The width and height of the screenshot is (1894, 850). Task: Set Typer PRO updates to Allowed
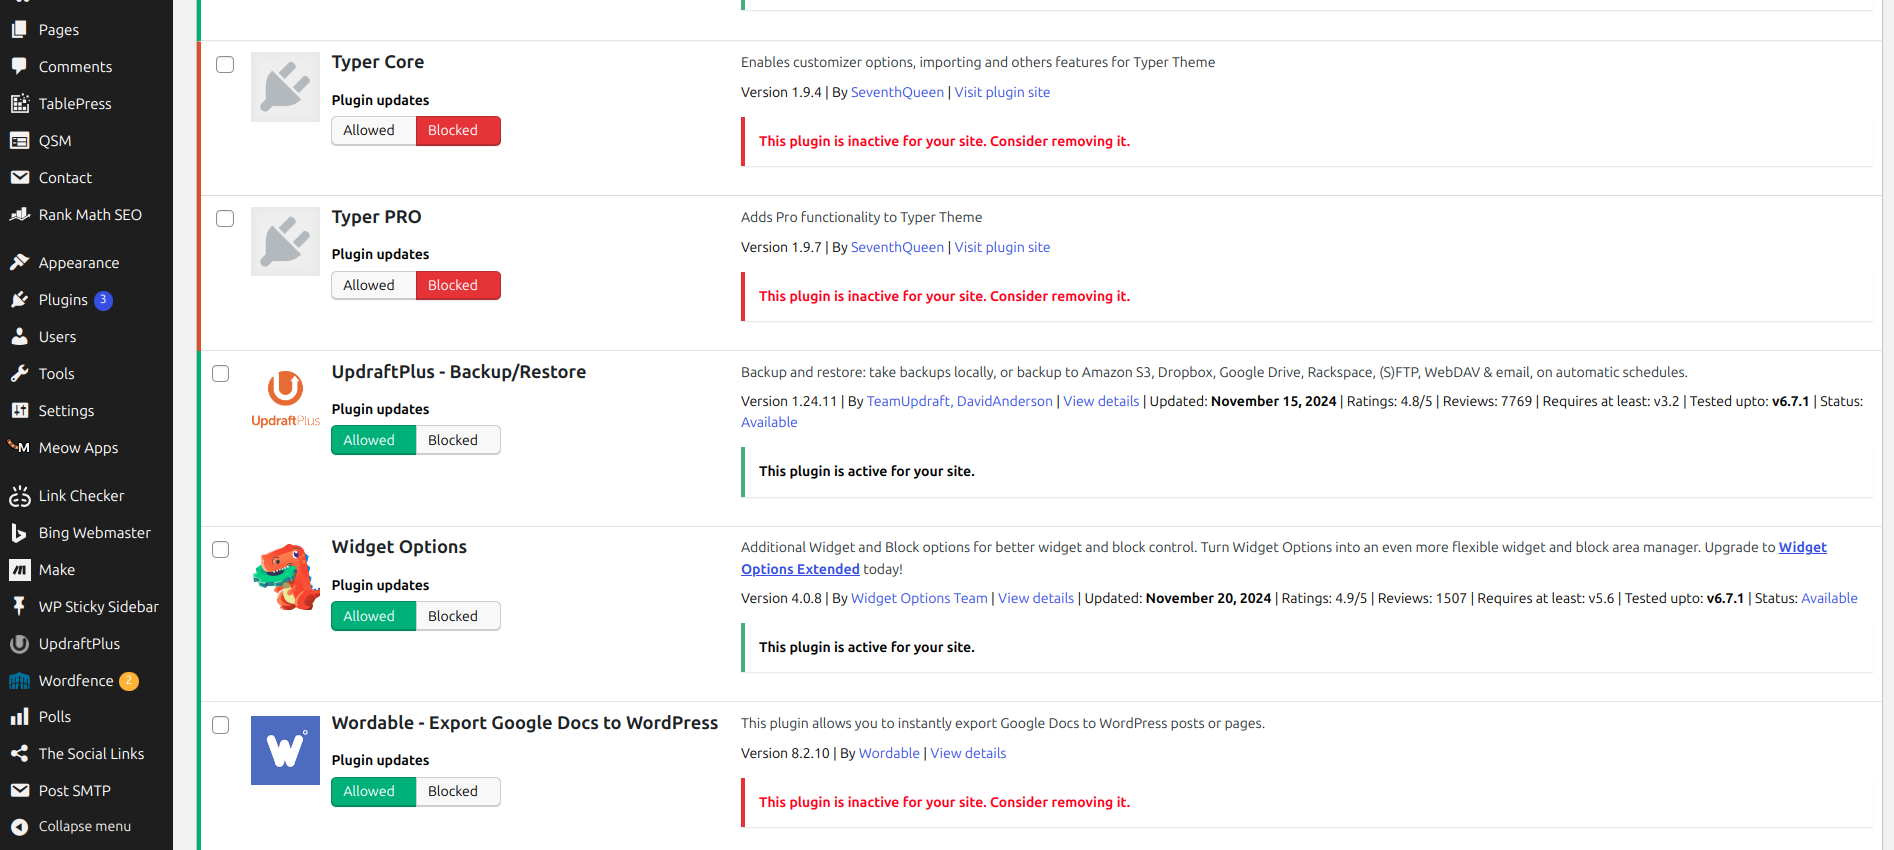[x=369, y=285]
